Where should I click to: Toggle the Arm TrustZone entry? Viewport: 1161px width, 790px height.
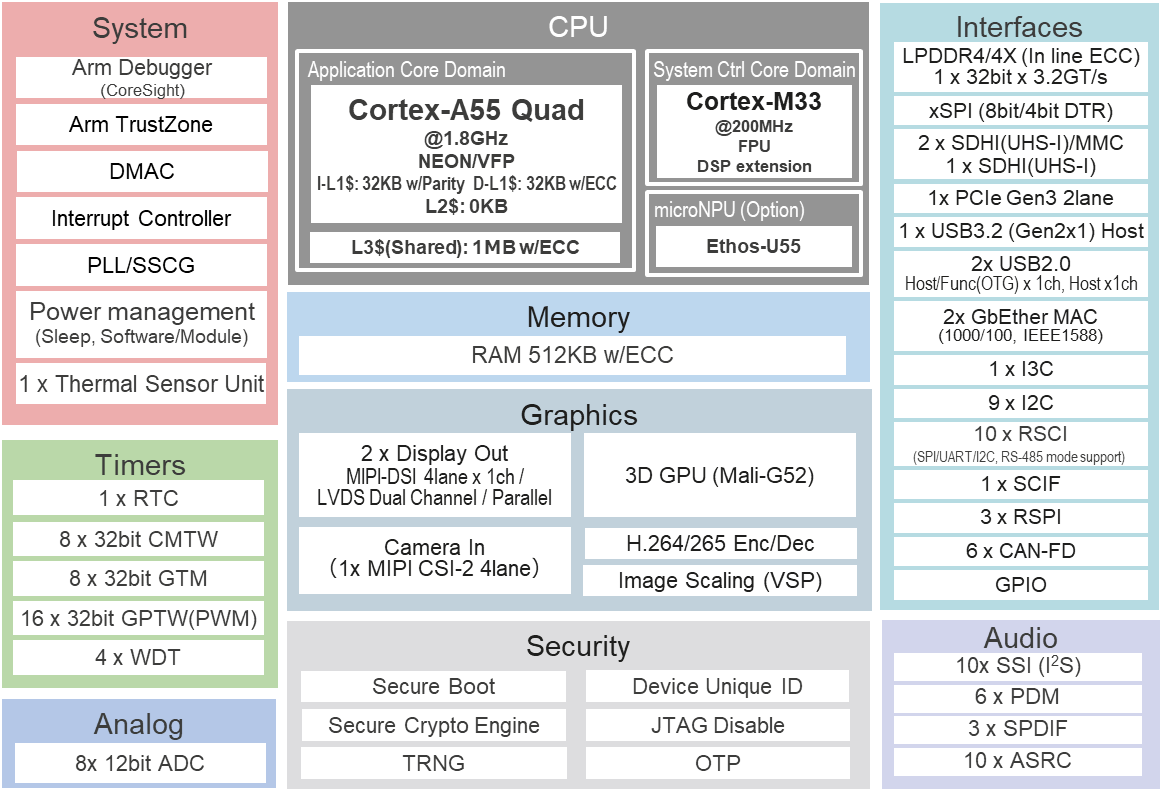coord(140,124)
